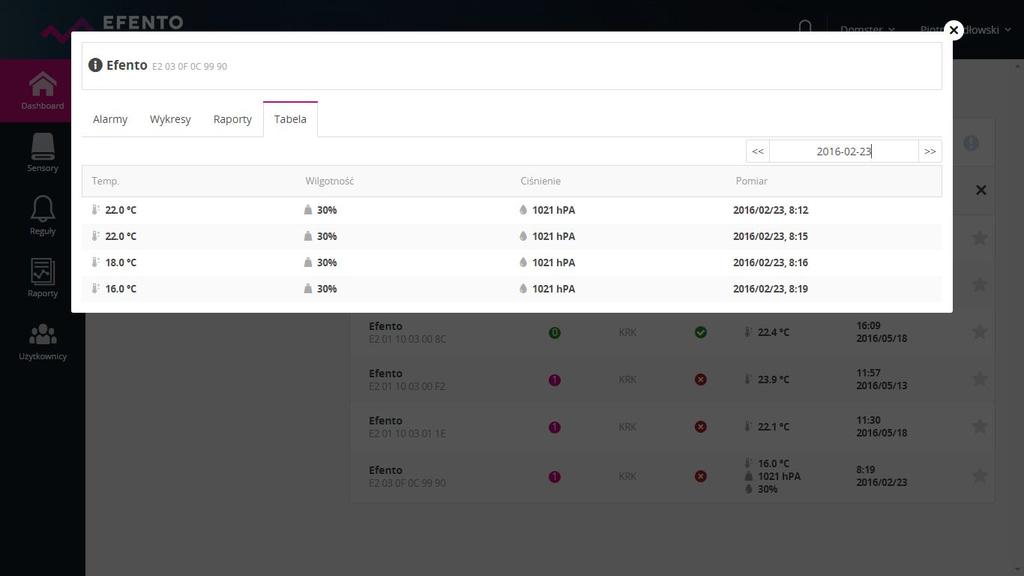This screenshot has height=576, width=1024.
Task: Click the red error status for sensor 00 F2
Action: coord(701,379)
